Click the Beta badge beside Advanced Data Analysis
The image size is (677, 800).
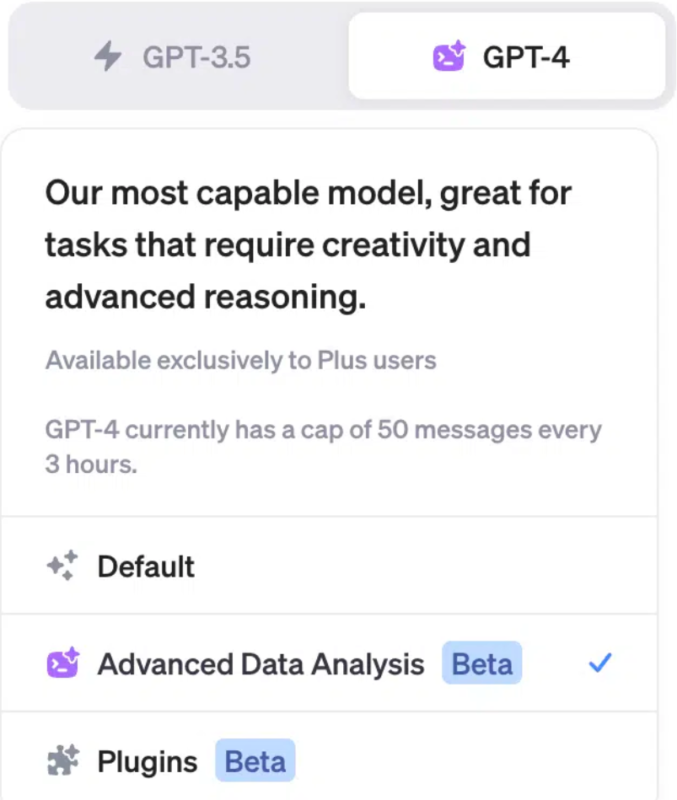(481, 663)
